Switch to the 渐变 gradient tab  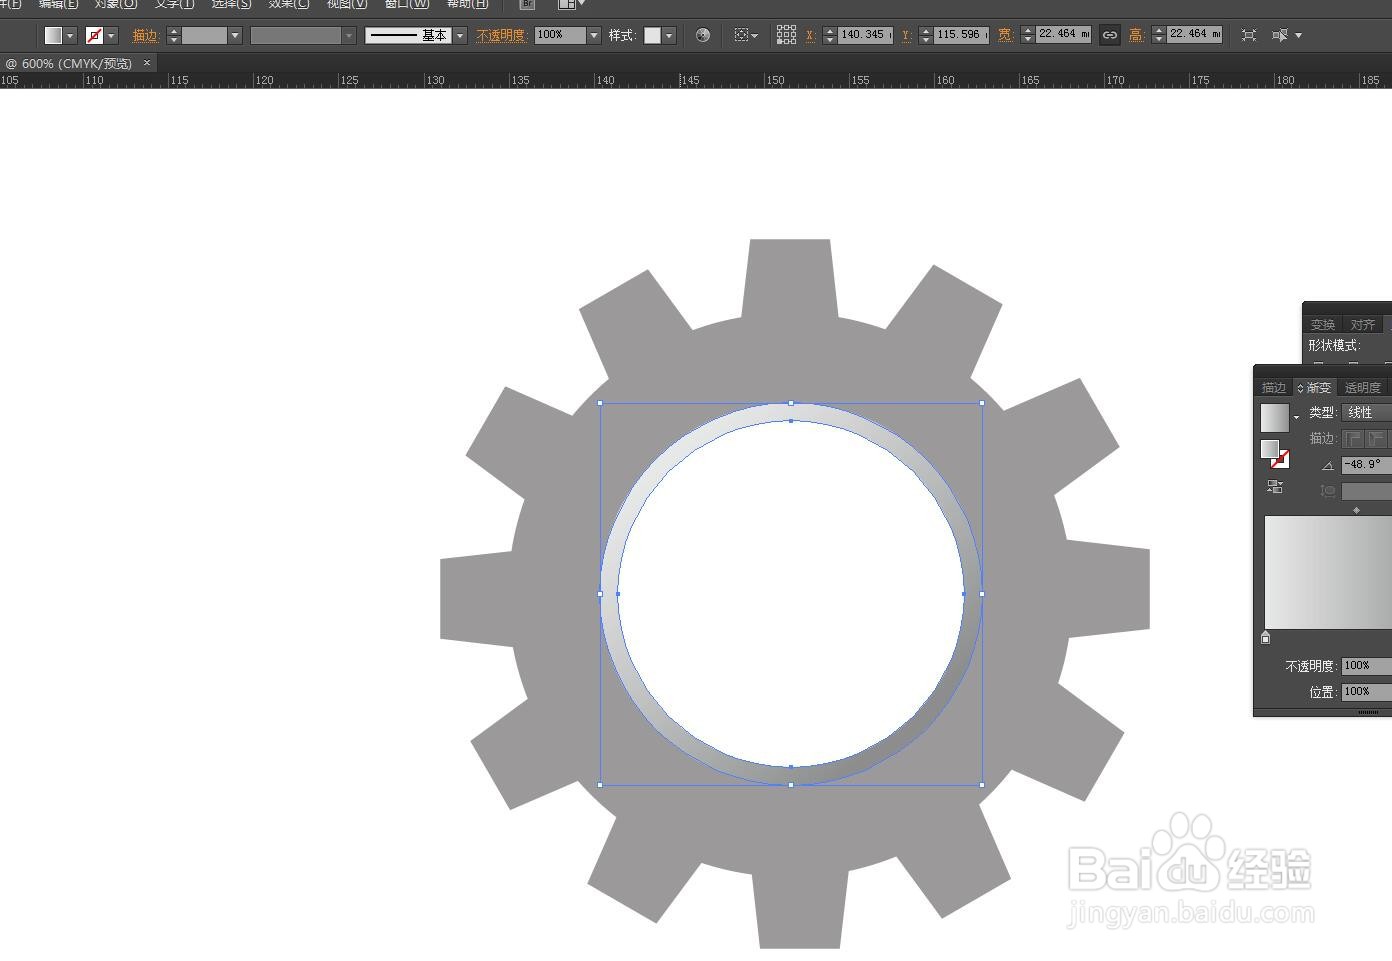tap(1315, 388)
